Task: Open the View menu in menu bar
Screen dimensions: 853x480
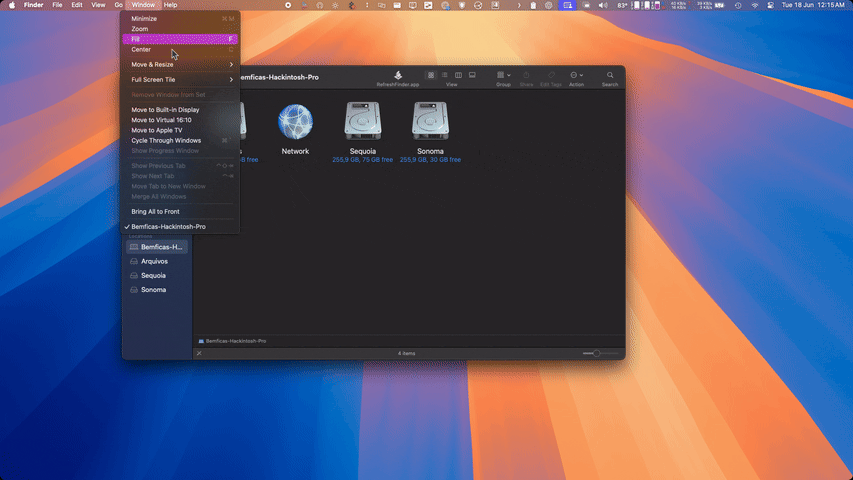Action: click(98, 5)
